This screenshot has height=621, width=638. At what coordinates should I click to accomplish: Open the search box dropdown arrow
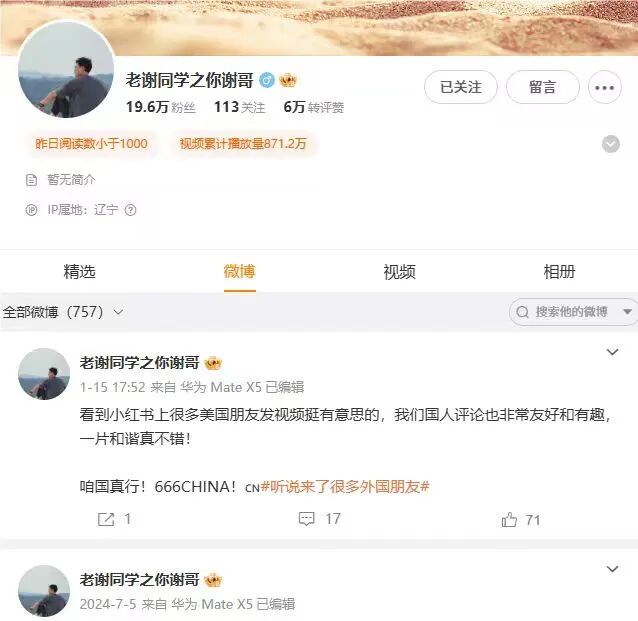pos(627,312)
